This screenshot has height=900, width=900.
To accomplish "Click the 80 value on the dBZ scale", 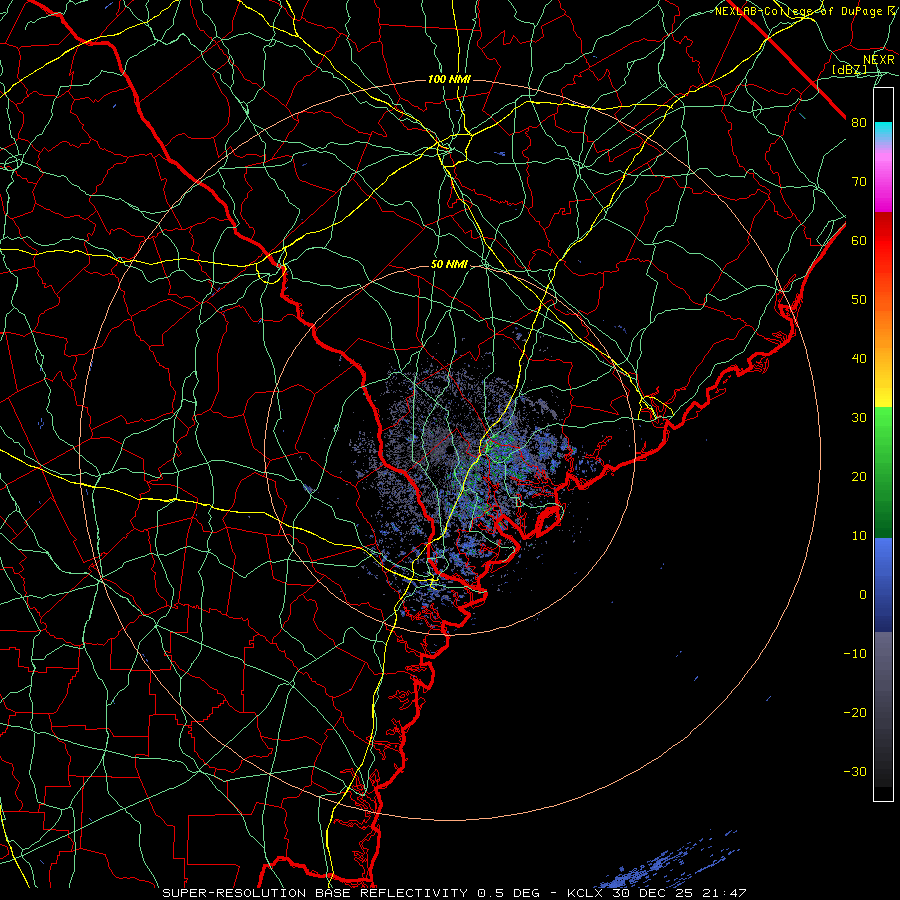I will (859, 122).
